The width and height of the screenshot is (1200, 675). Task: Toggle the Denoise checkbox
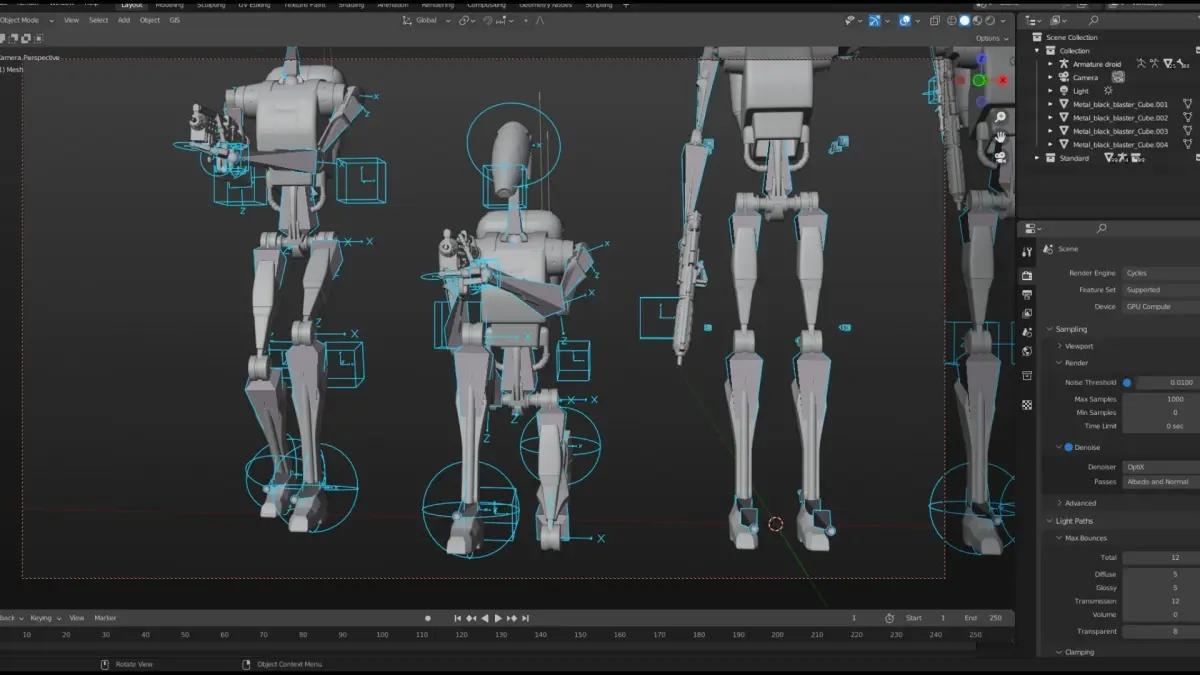coord(1068,448)
